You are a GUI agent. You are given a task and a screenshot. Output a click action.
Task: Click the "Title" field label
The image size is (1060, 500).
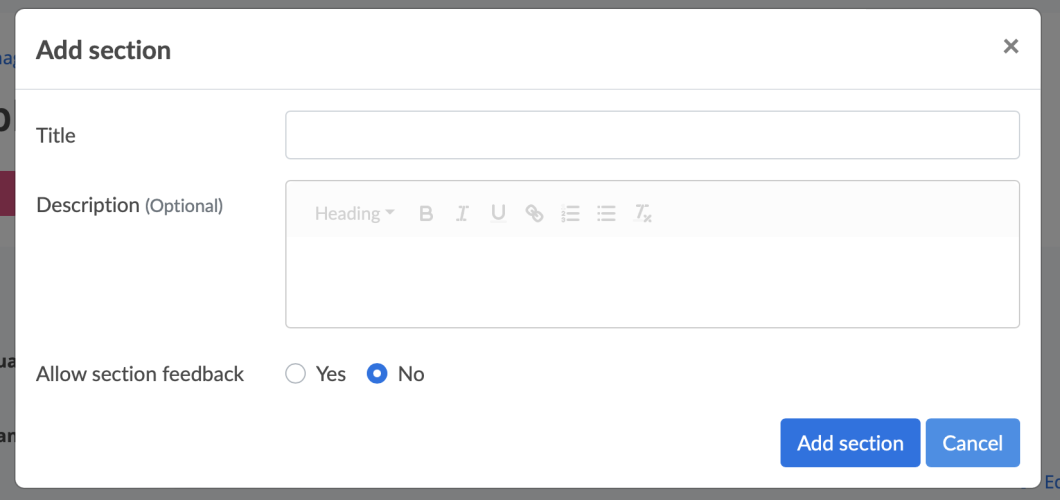pyautogui.click(x=56, y=135)
